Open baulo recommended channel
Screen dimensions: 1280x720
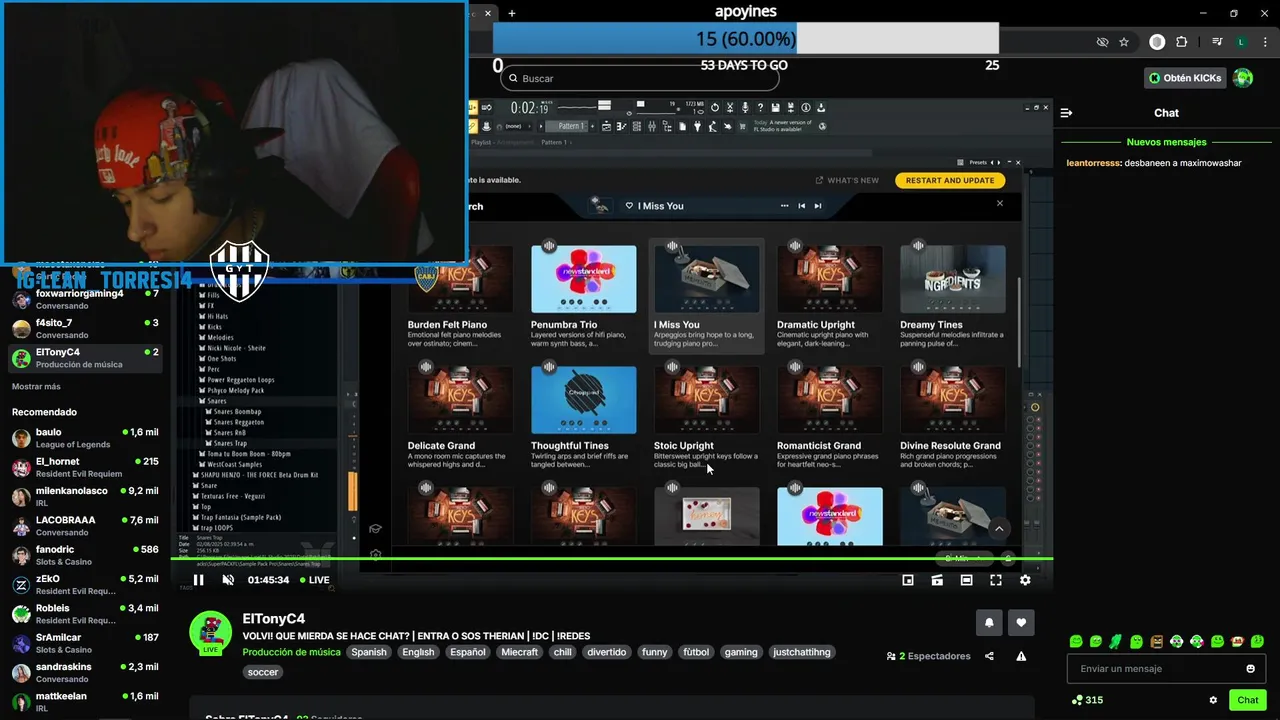tap(84, 438)
